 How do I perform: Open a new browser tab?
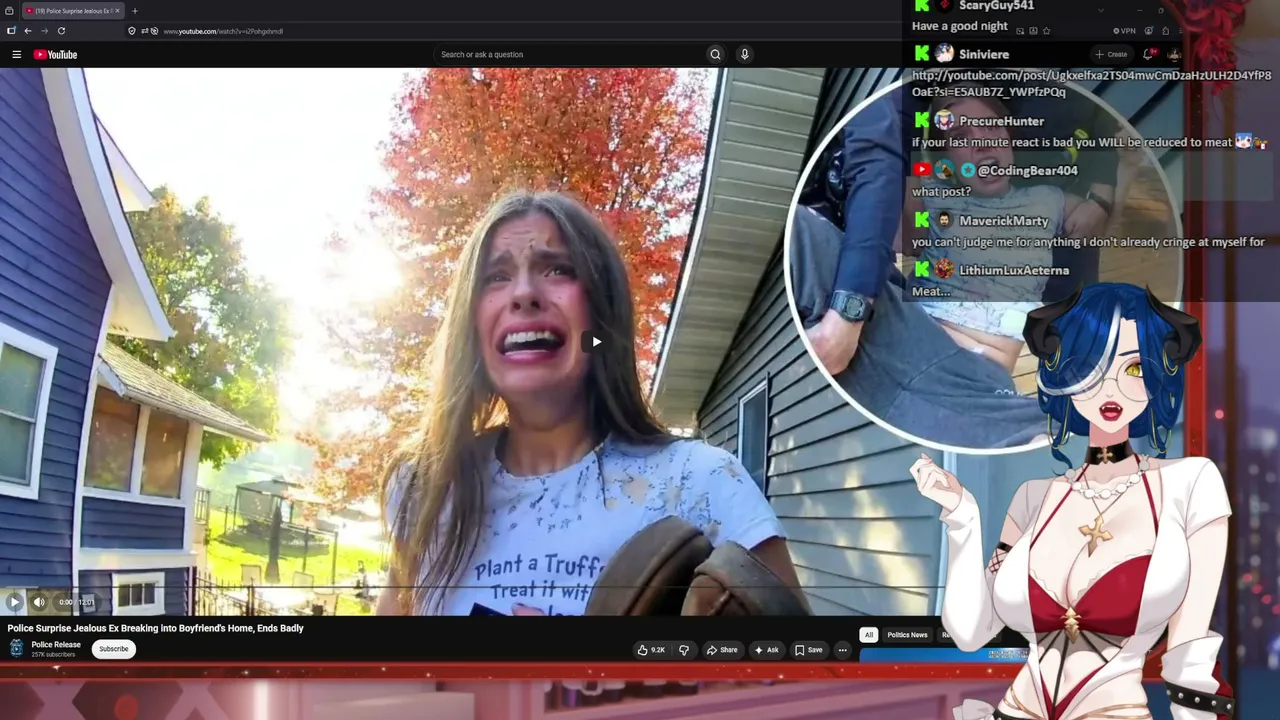coord(135,11)
